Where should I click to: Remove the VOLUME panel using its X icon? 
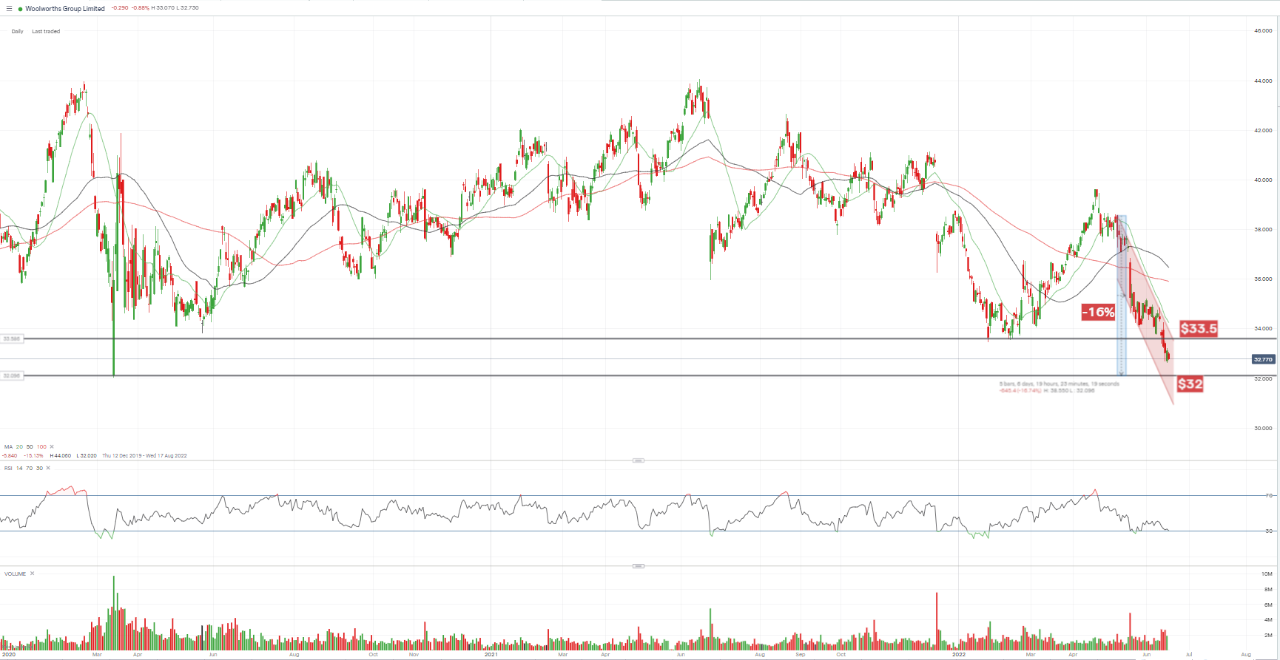pos(32,573)
